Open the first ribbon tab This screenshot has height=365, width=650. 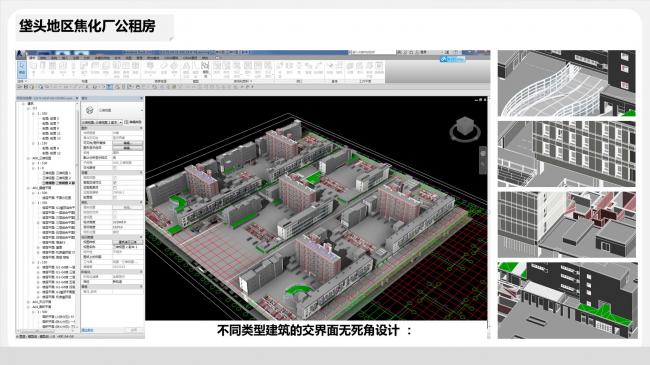pos(33,58)
